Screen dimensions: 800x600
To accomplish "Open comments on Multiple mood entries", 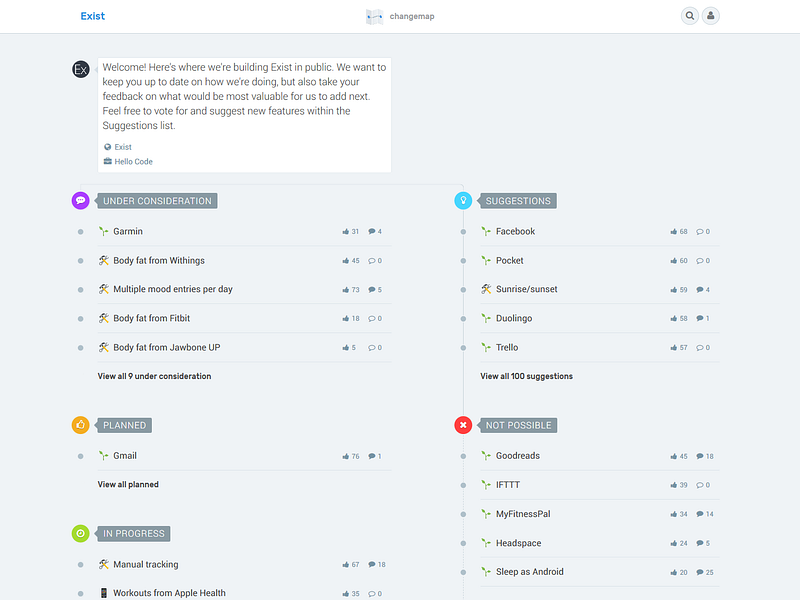I will point(372,290).
